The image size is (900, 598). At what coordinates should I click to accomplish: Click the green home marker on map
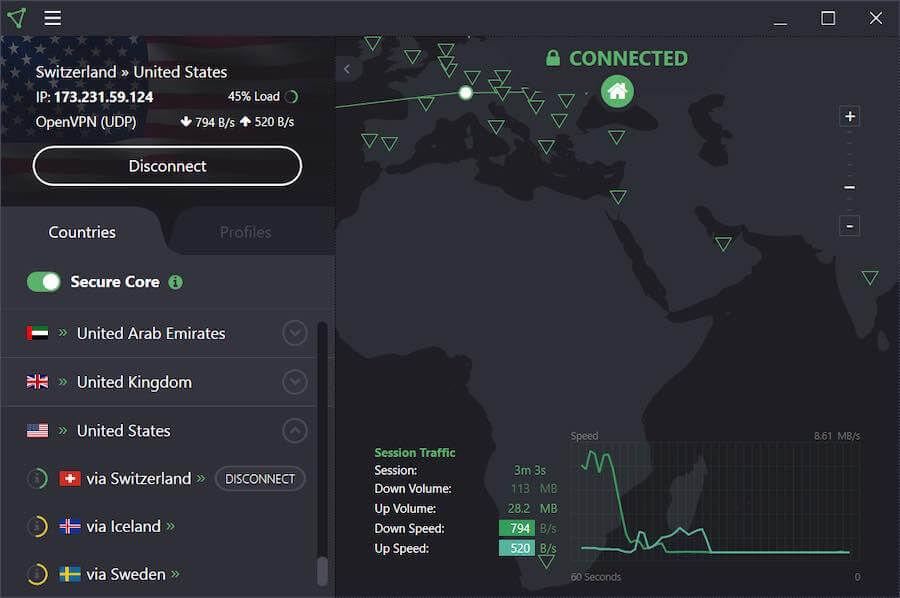pos(617,92)
